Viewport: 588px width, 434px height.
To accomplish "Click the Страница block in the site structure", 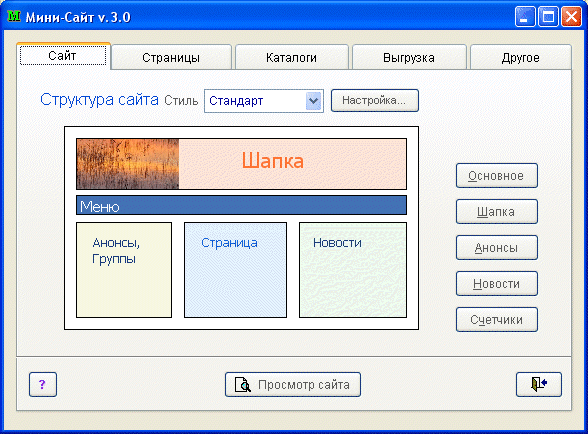I will 236,270.
